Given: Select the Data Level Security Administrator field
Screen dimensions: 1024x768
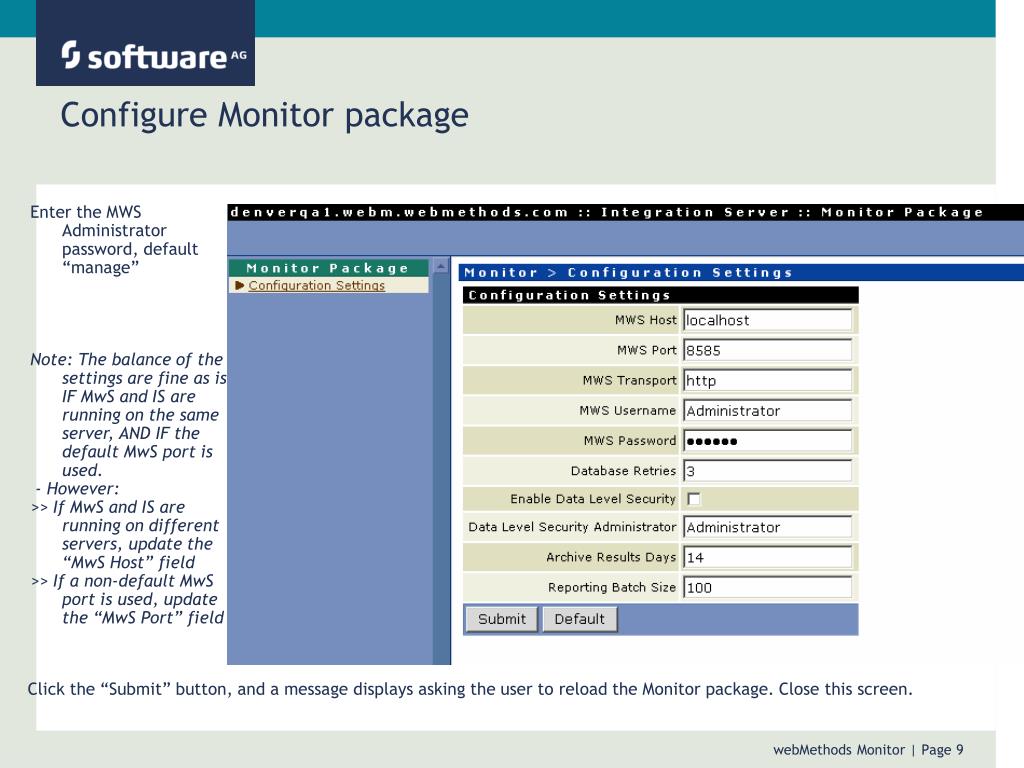Looking at the screenshot, I should pyautogui.click(x=767, y=527).
